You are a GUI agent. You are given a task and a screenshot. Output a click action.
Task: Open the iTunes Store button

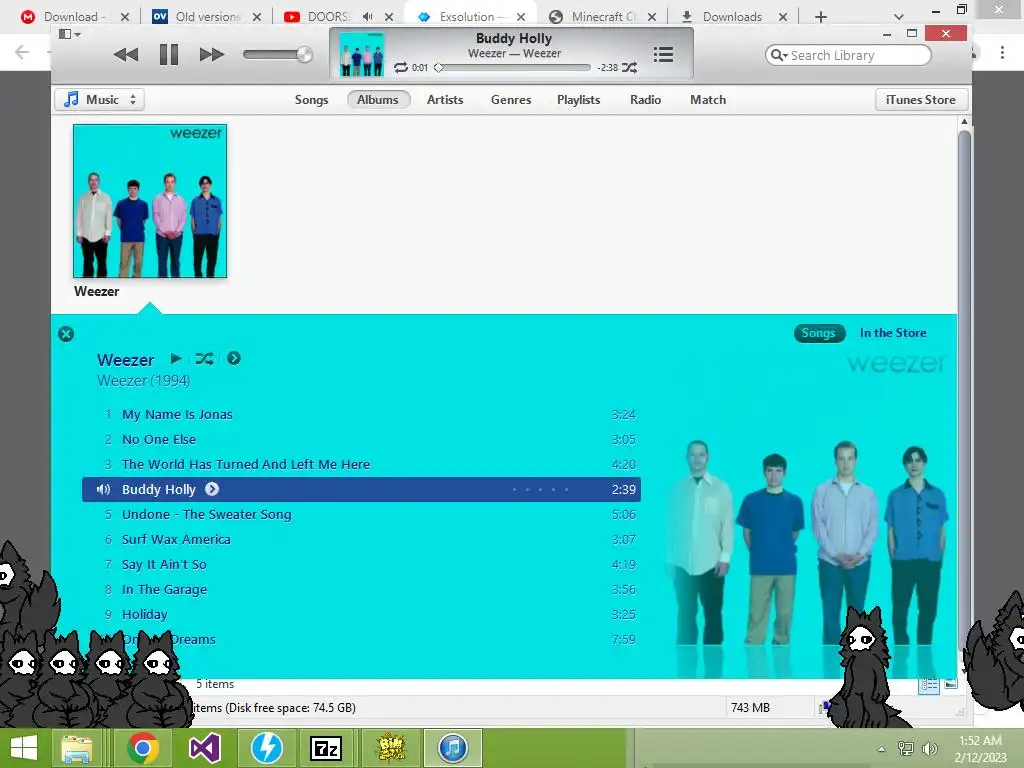point(920,100)
